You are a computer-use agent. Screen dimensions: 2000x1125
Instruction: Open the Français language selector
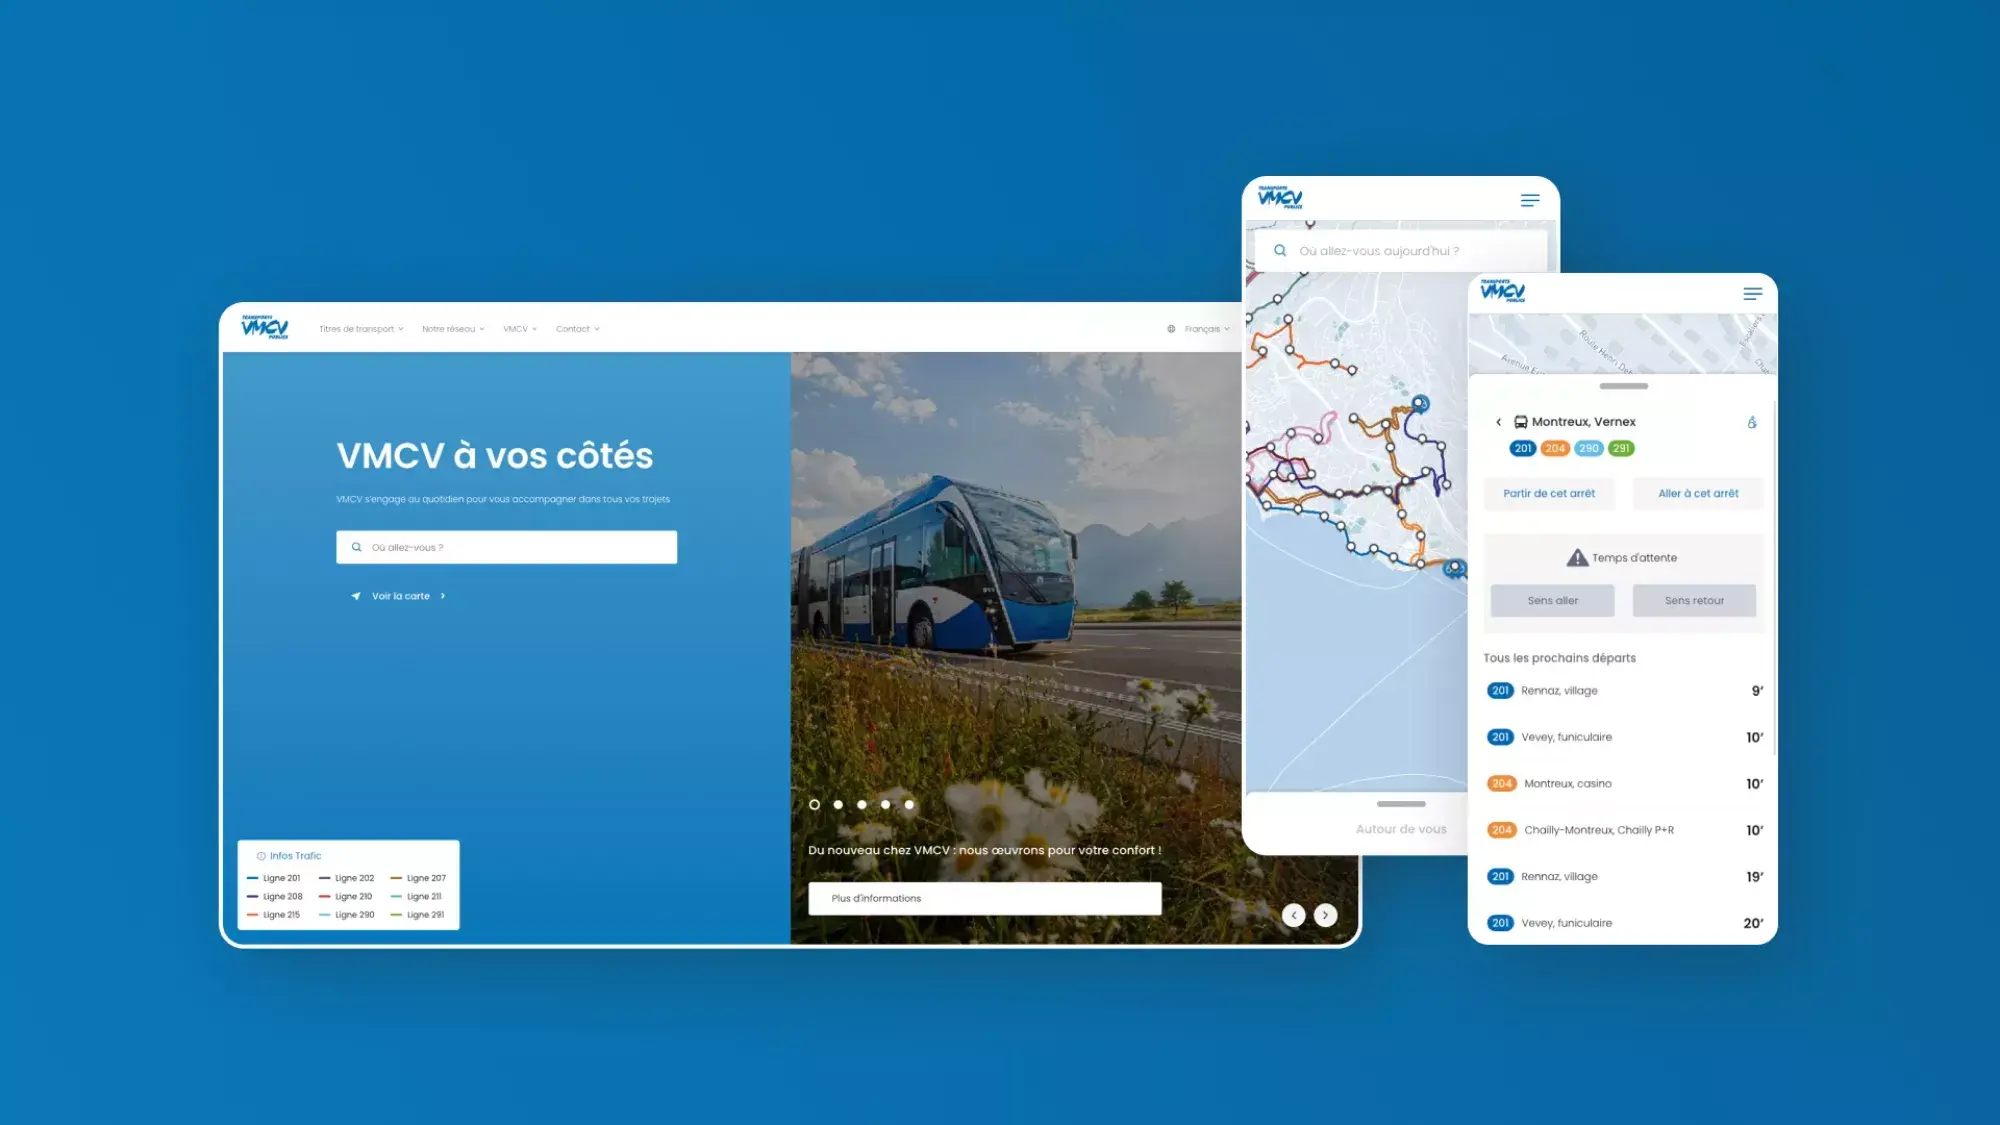(1207, 329)
